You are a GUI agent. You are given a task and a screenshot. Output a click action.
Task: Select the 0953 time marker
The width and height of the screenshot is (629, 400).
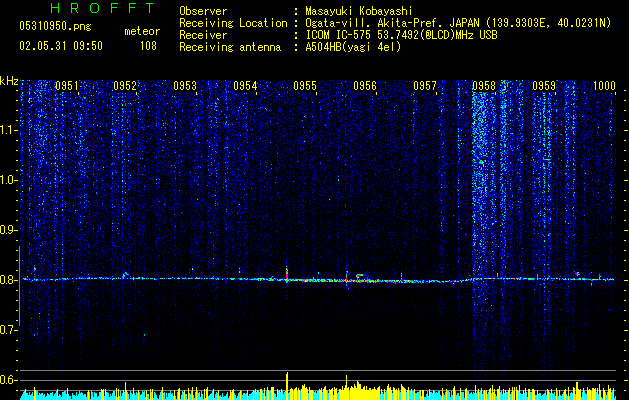coord(185,85)
